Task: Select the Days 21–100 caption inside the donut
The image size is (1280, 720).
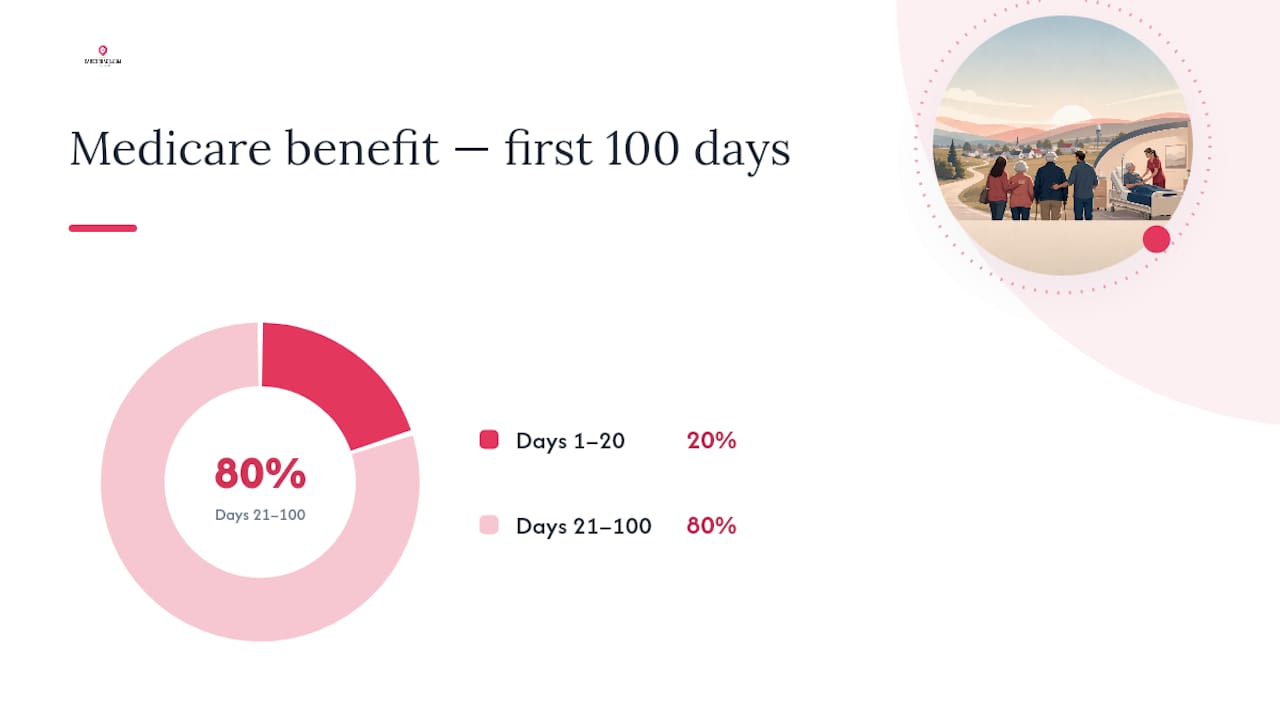Action: click(x=260, y=515)
